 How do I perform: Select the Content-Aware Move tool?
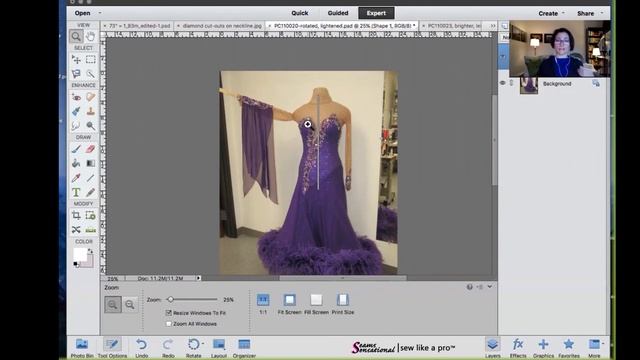tap(76, 230)
